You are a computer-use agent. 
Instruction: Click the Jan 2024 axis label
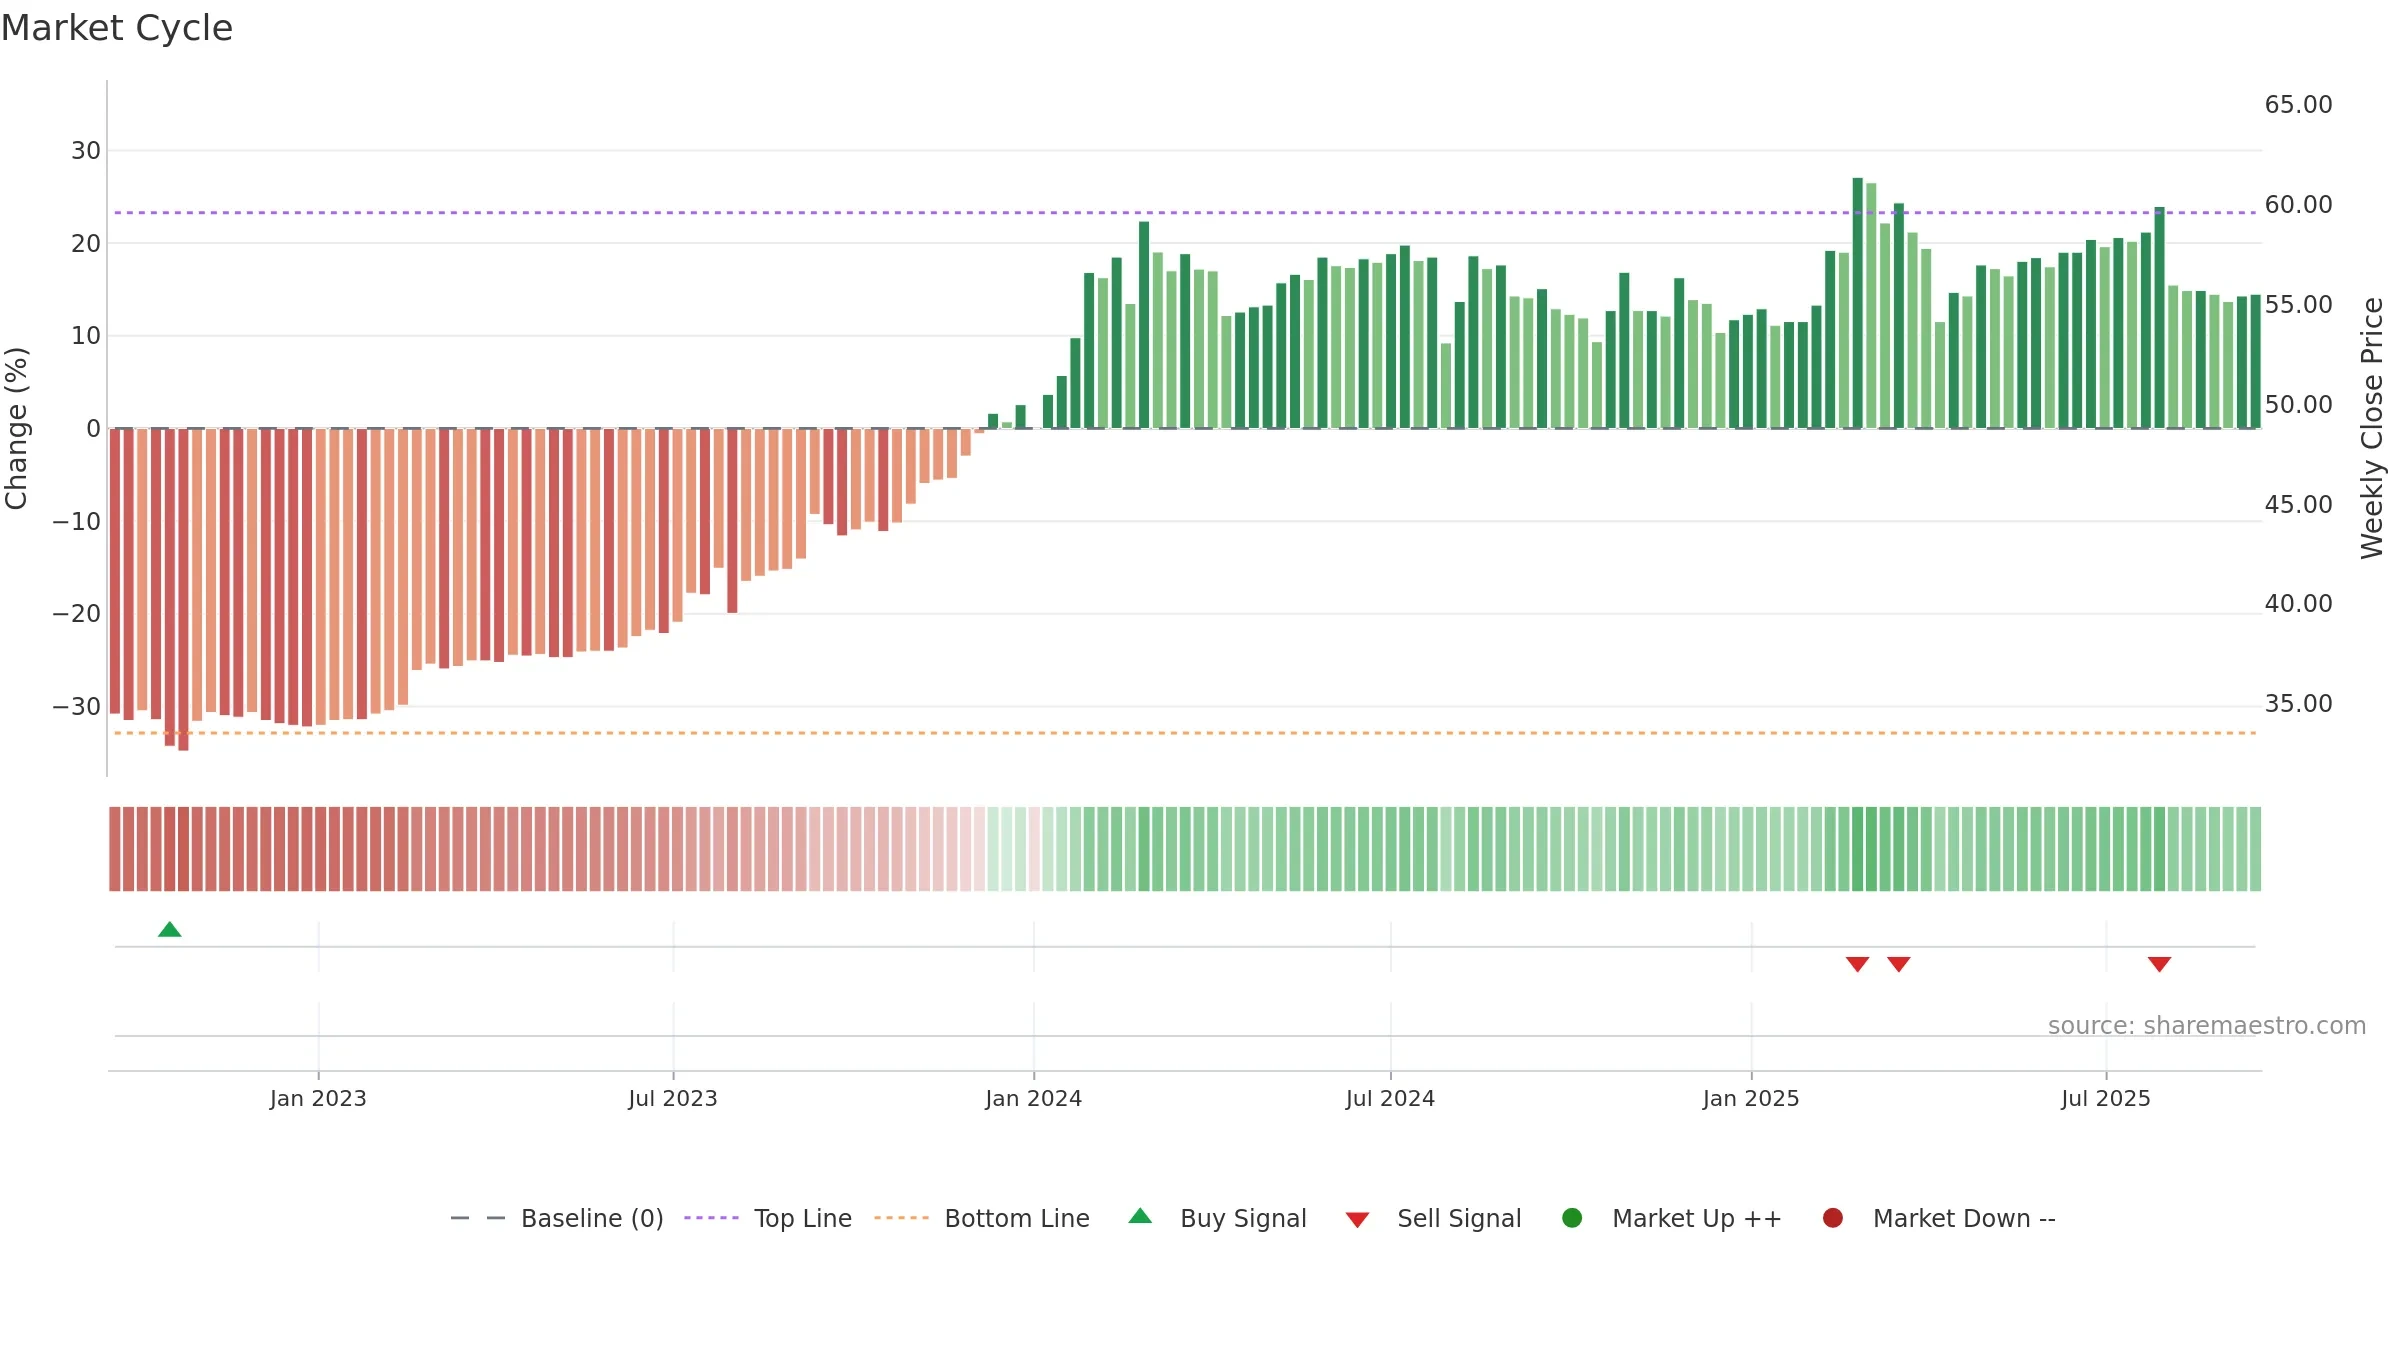click(x=1033, y=1098)
